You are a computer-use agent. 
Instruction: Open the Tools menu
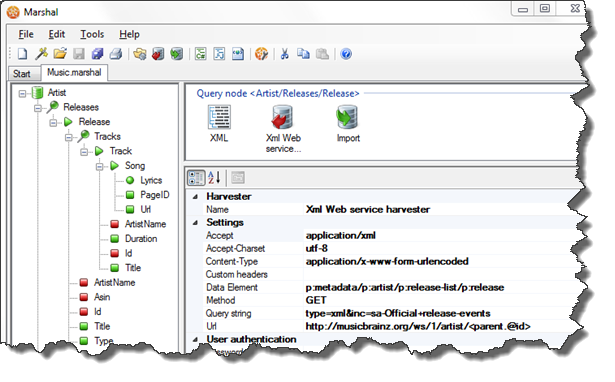(92, 35)
